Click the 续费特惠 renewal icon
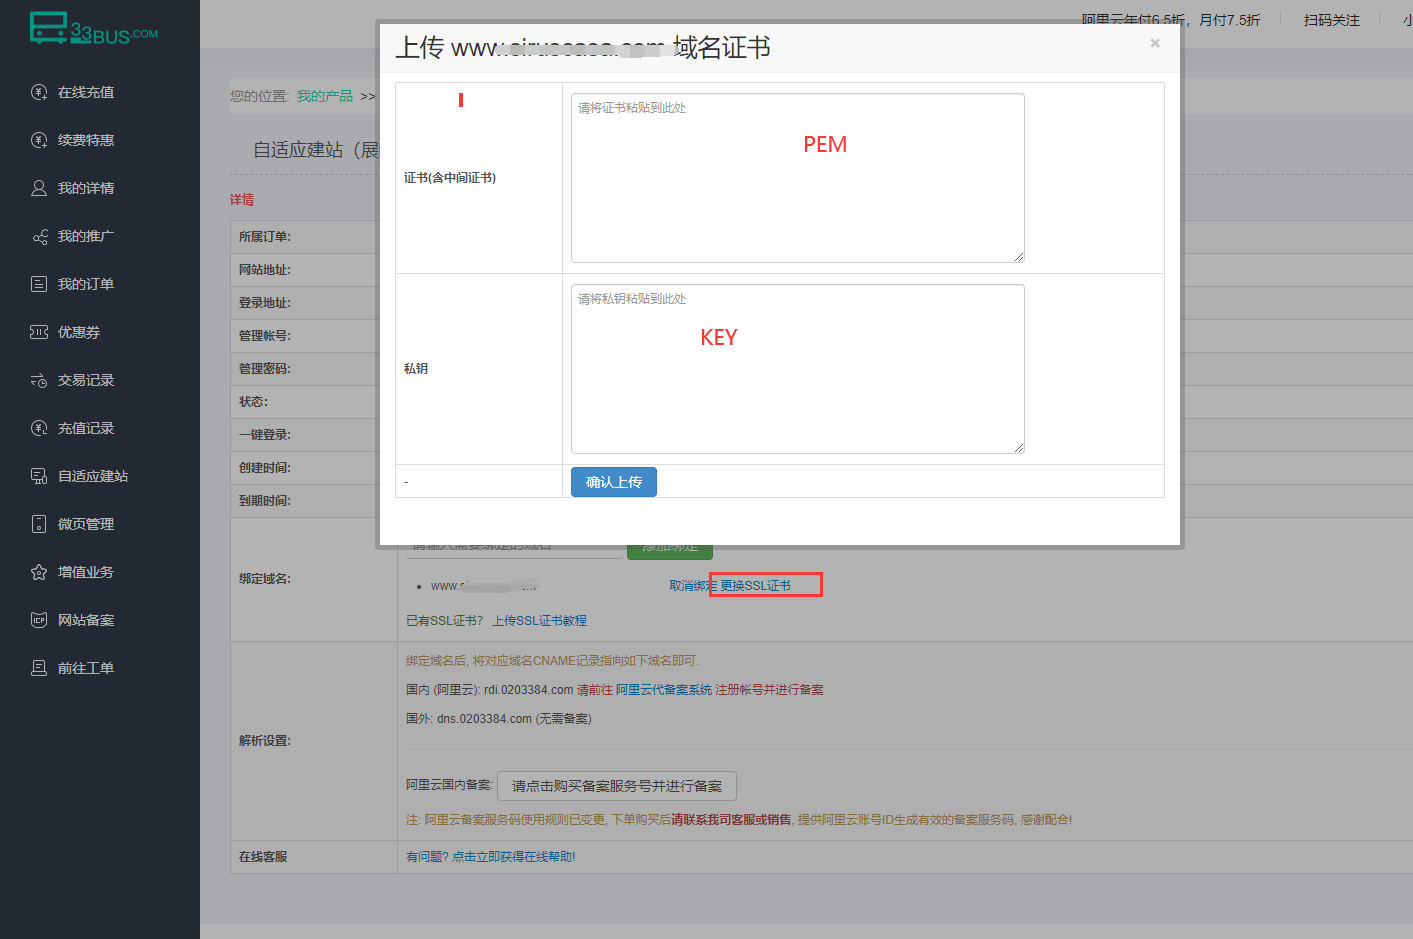 point(39,140)
